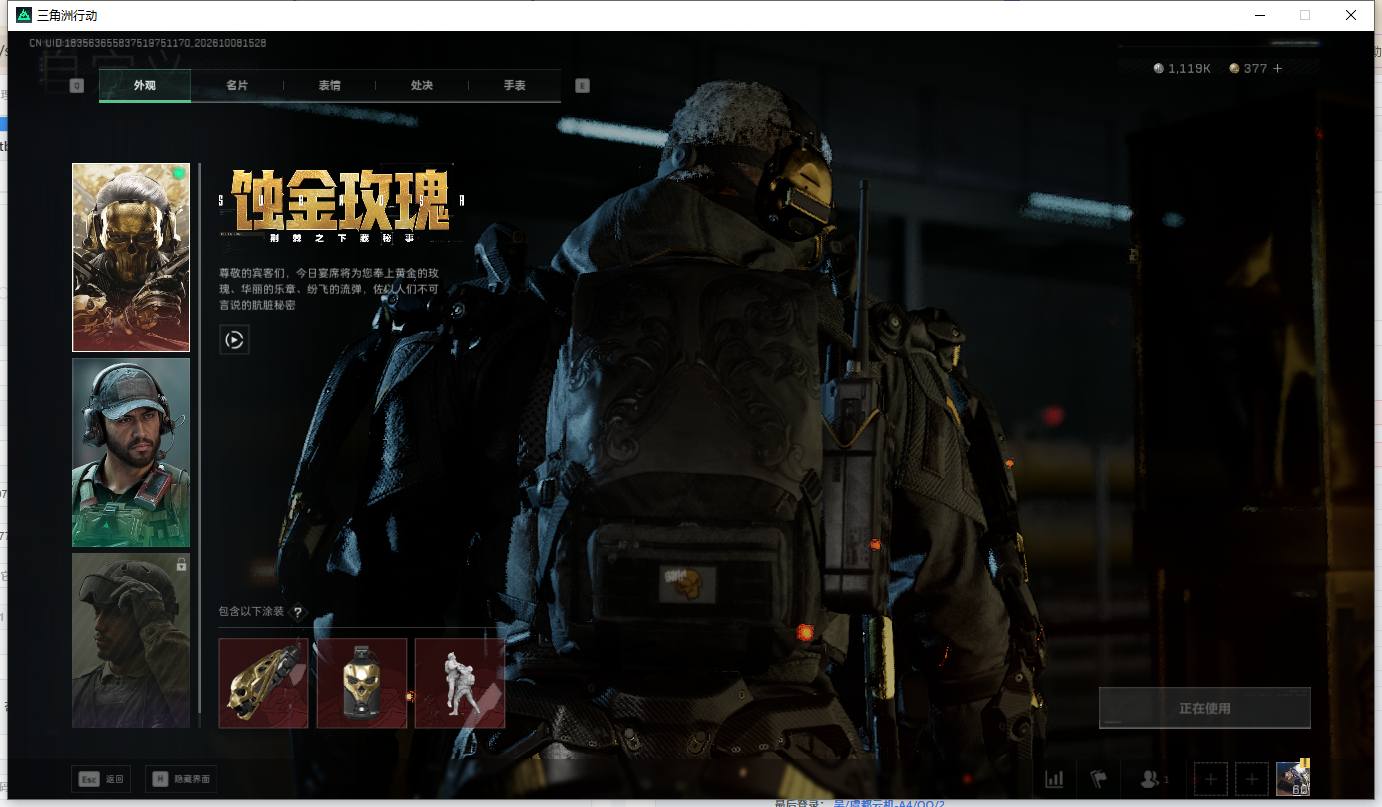This screenshot has height=807, width=1382.
Task: Choose the bearded operator with cap skin
Action: coord(131,453)
